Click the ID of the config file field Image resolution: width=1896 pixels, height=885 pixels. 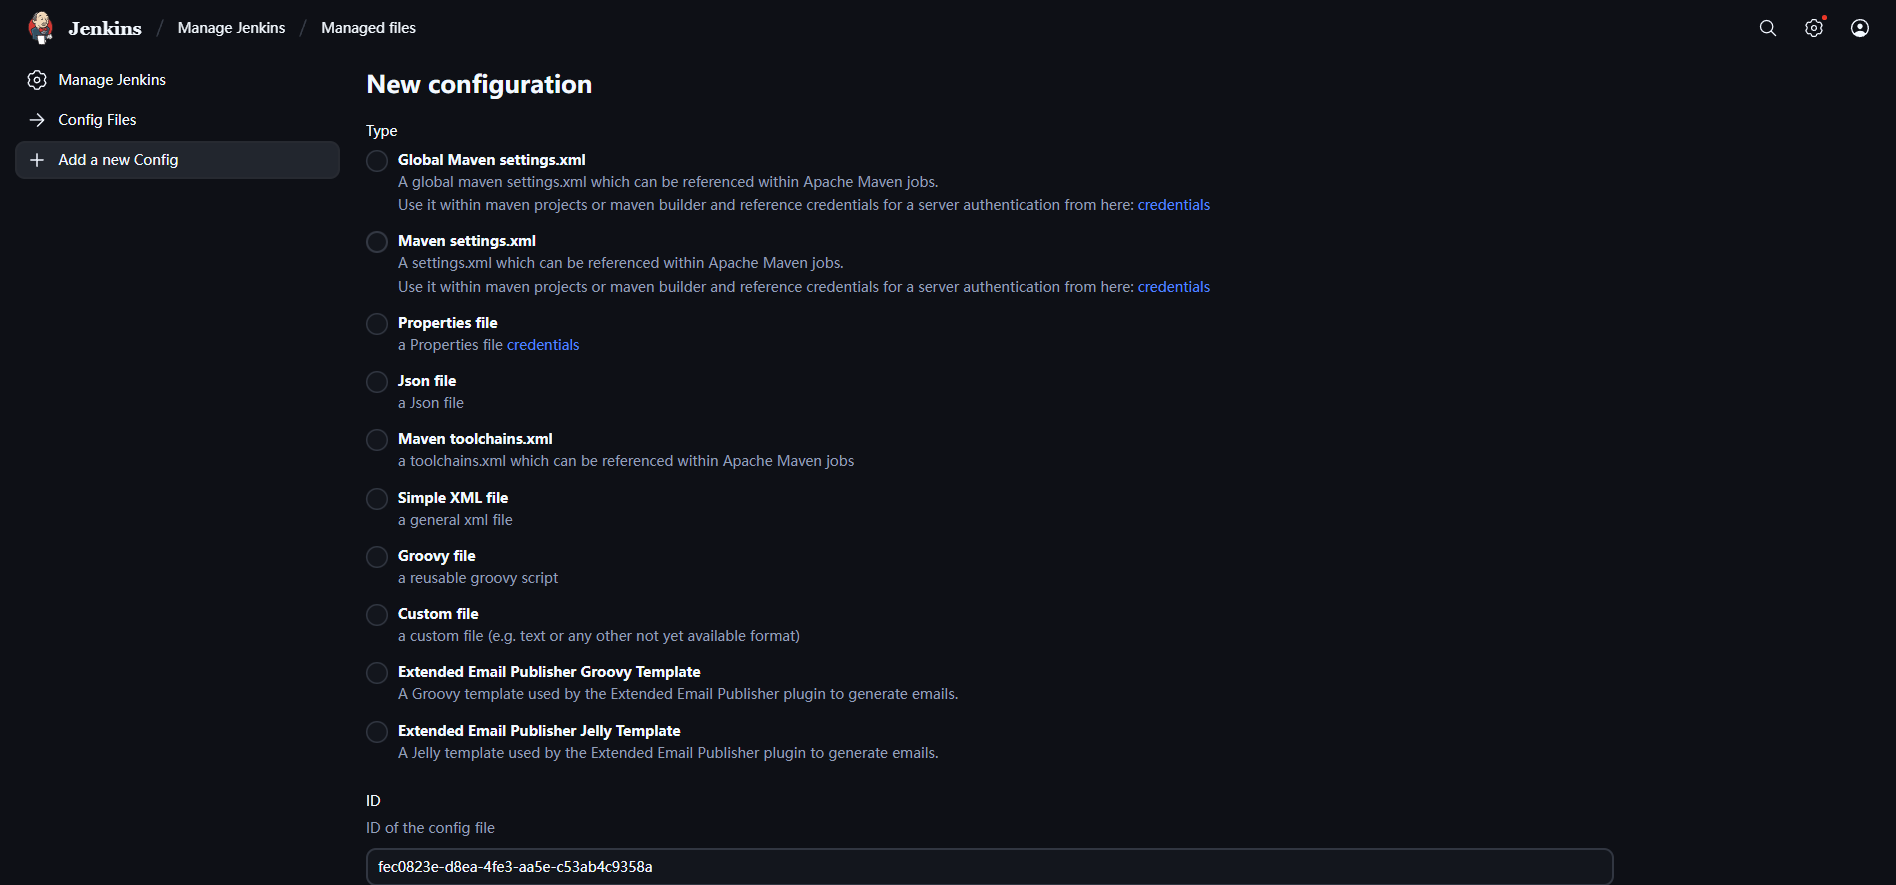click(x=988, y=867)
